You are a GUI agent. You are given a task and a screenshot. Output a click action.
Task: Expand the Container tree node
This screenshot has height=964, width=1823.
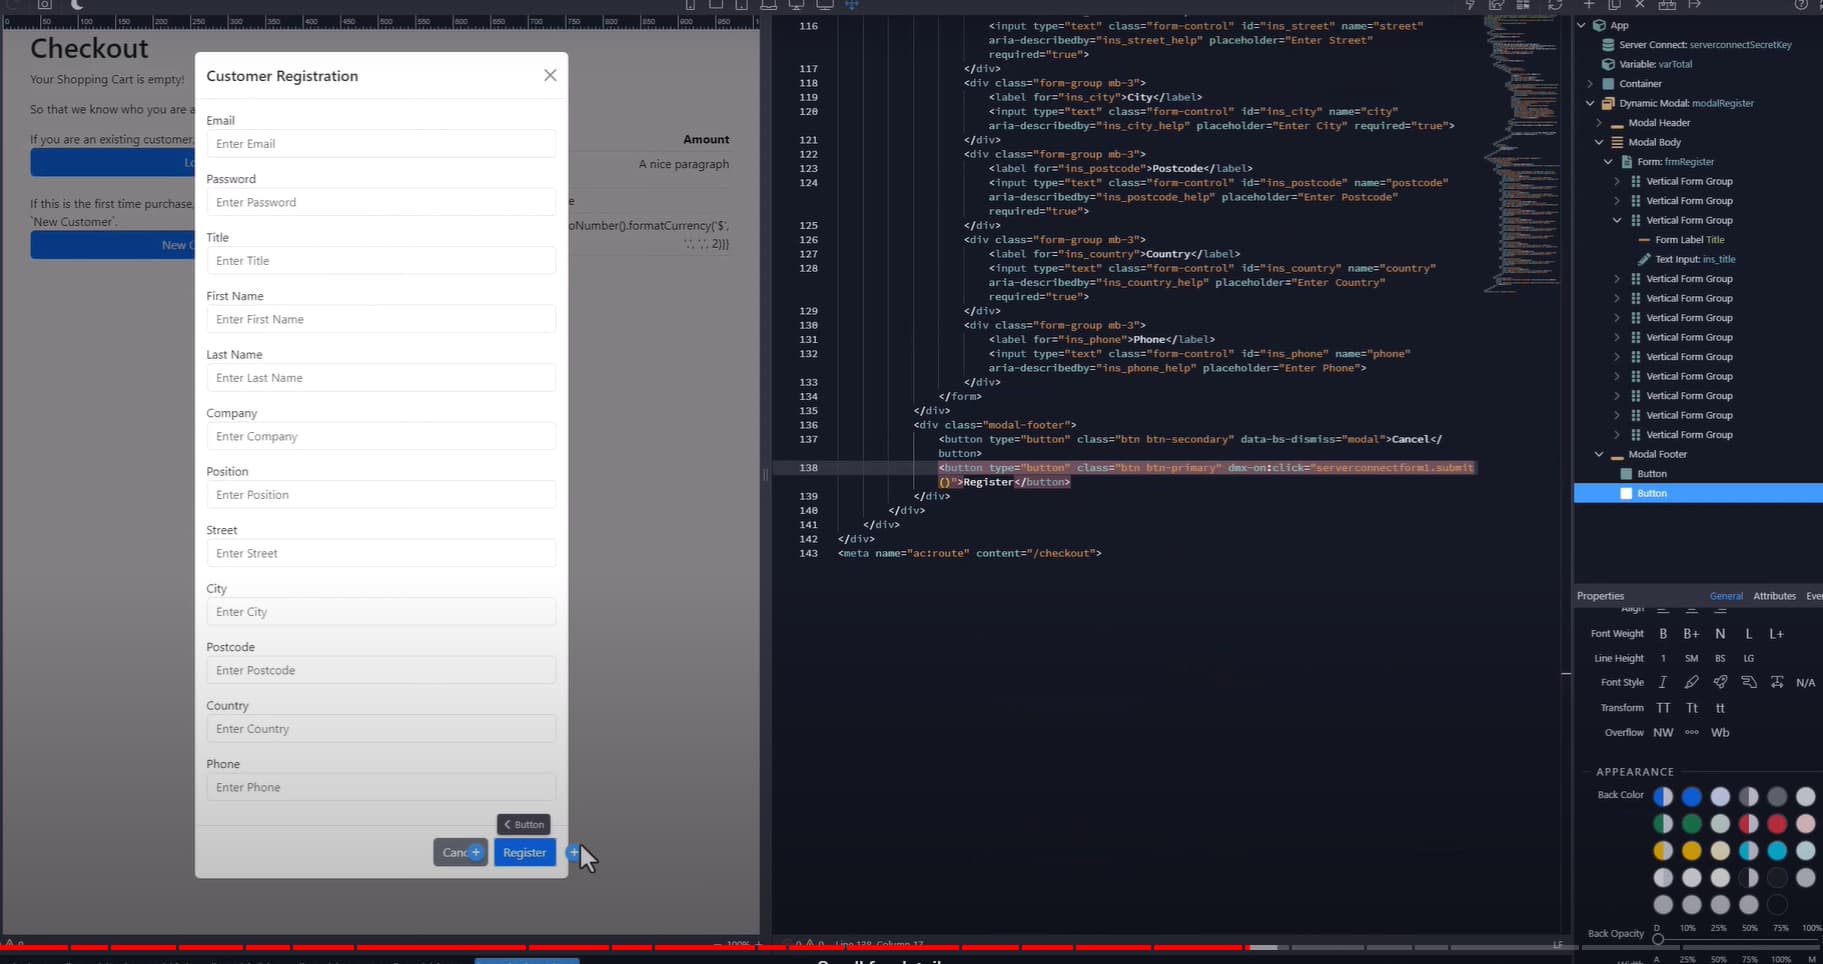coord(1590,84)
